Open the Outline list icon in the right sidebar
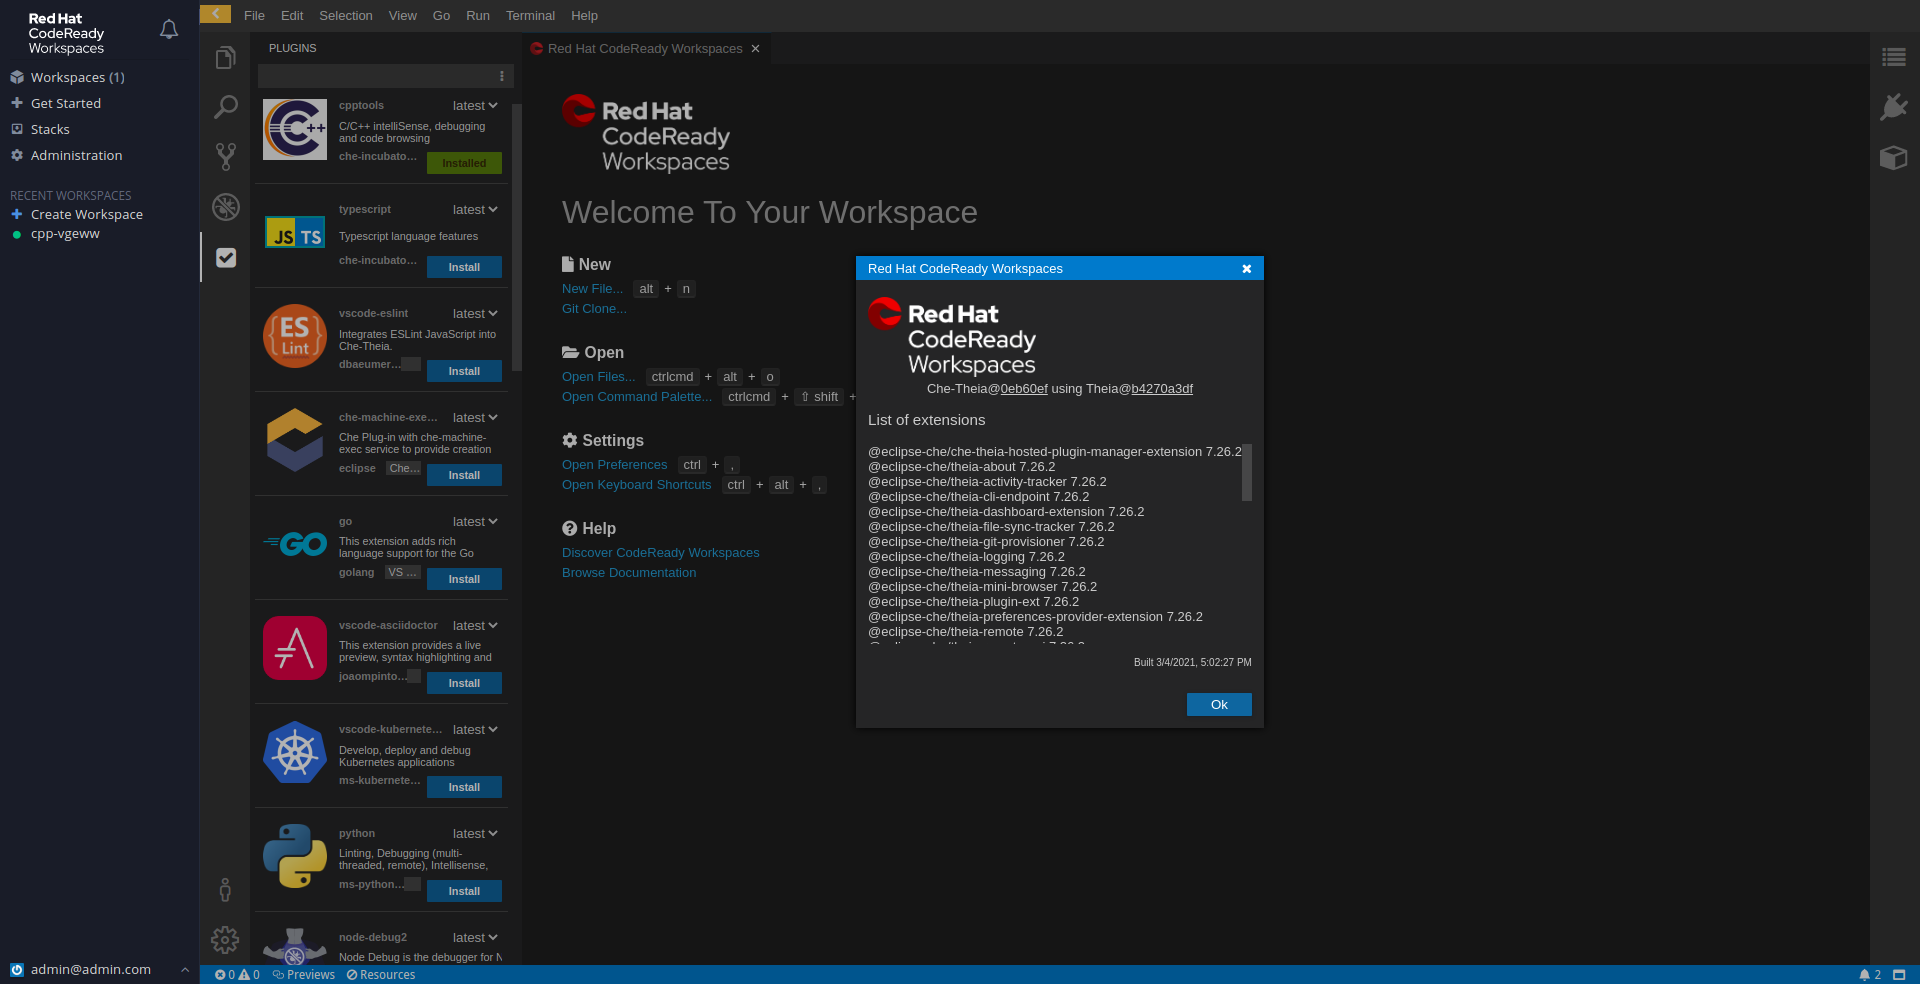The width and height of the screenshot is (1920, 984). coord(1893,58)
